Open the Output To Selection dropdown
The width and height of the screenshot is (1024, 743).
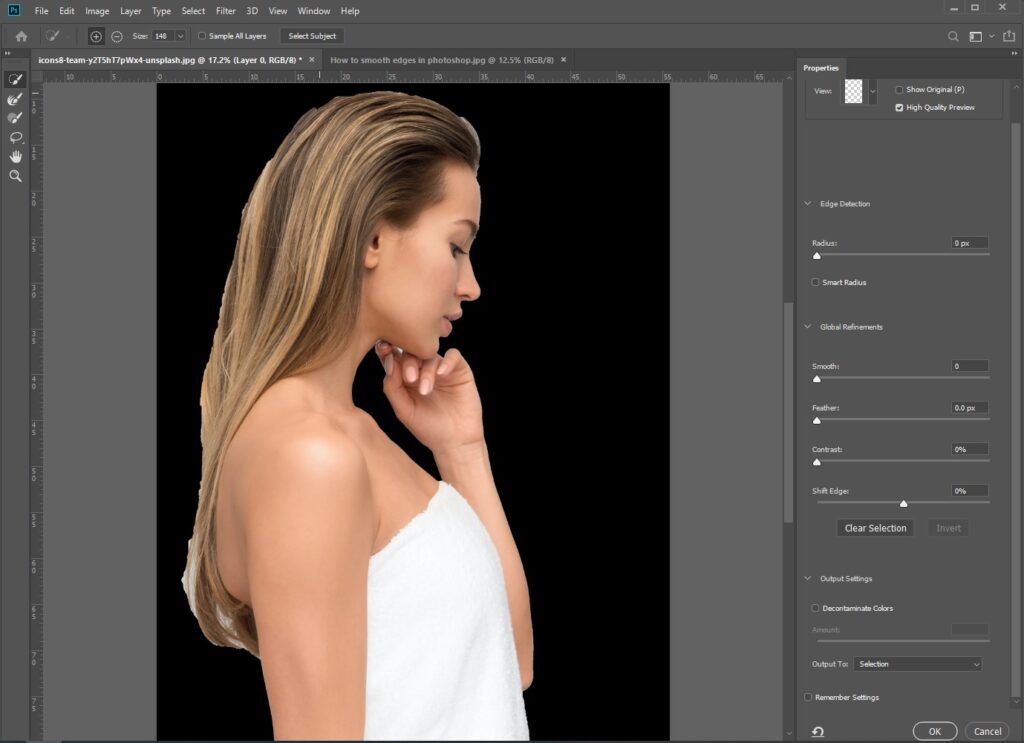pos(918,664)
